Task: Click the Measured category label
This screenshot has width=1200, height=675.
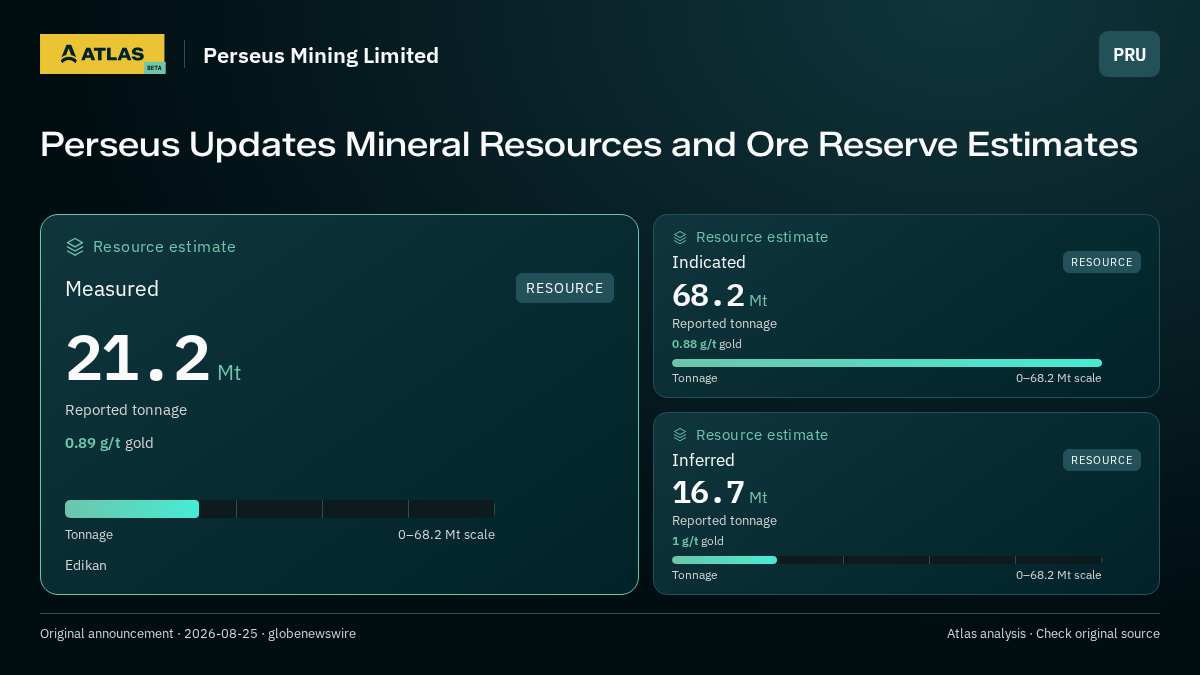Action: 112,289
